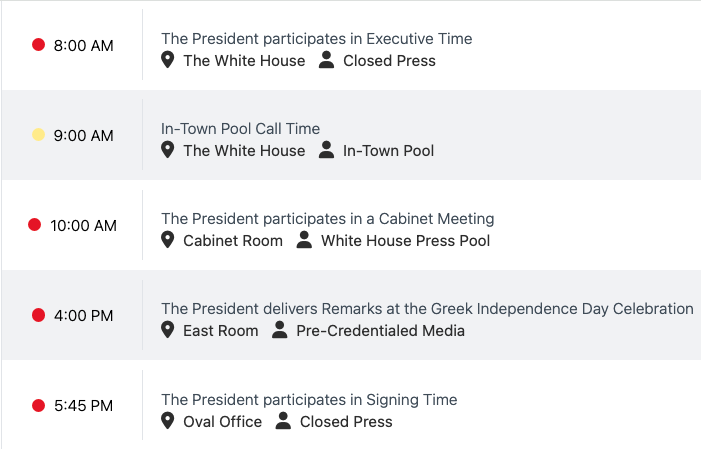Open the Executive Time event title
701x449 pixels.
pyautogui.click(x=316, y=39)
